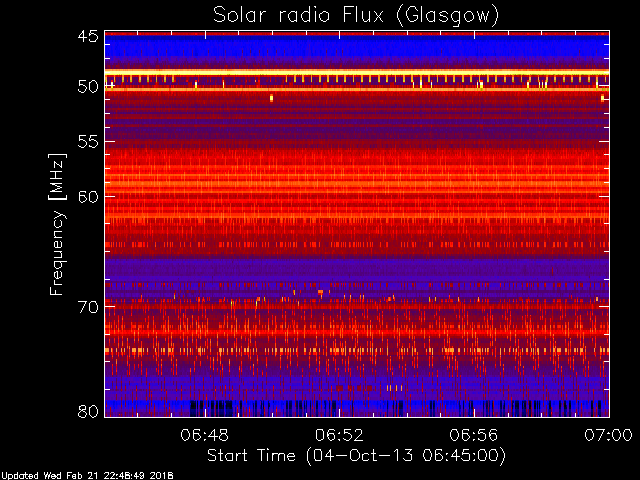Click the 'Updated Wed Feb 21' timestamp text
Viewport: 640px width, 480px height.
click(87, 476)
